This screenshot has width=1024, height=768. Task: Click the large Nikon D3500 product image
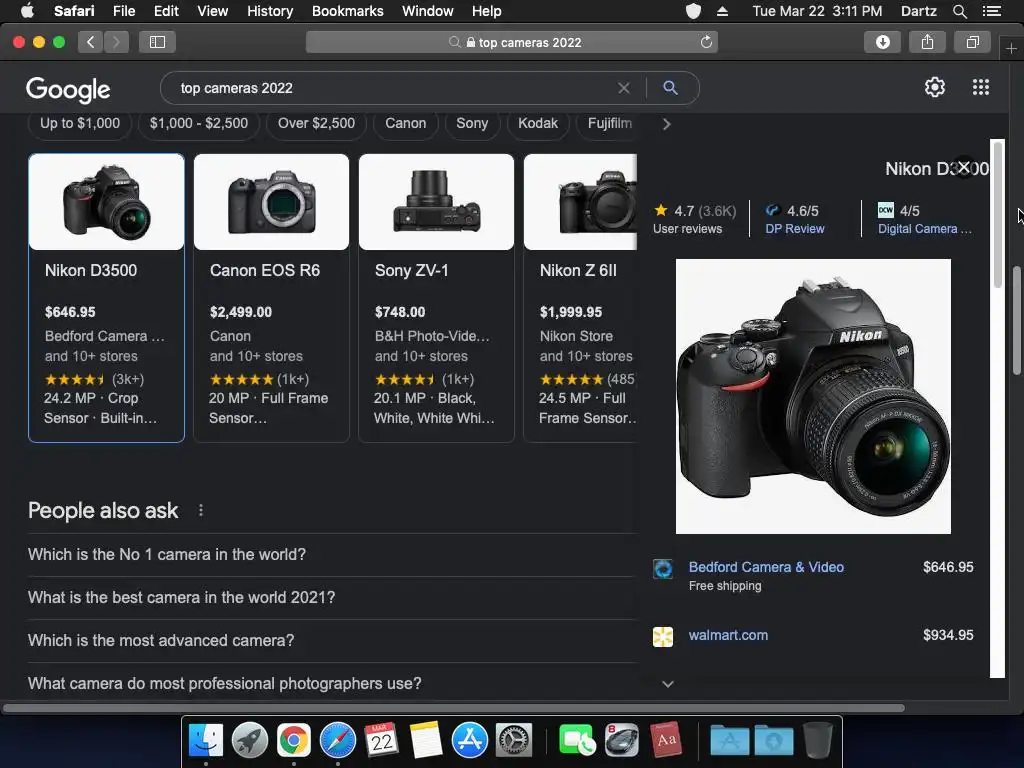(x=813, y=396)
